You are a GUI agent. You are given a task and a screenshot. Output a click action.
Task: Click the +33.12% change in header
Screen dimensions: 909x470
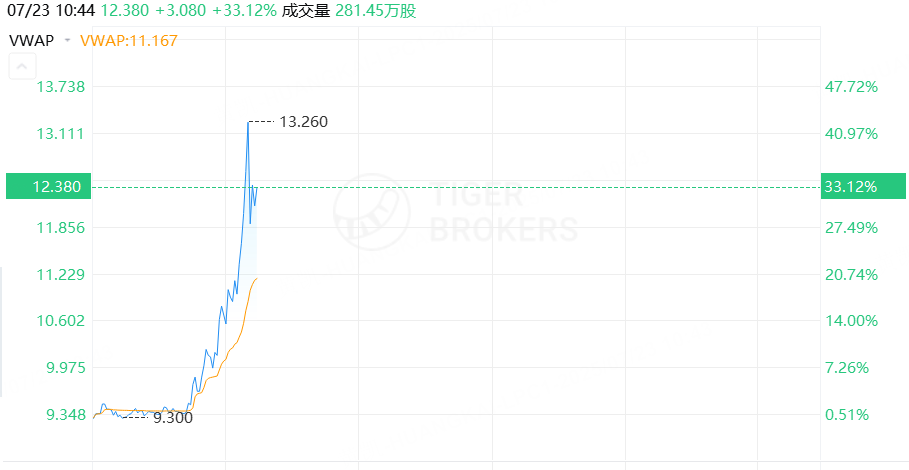(245, 10)
